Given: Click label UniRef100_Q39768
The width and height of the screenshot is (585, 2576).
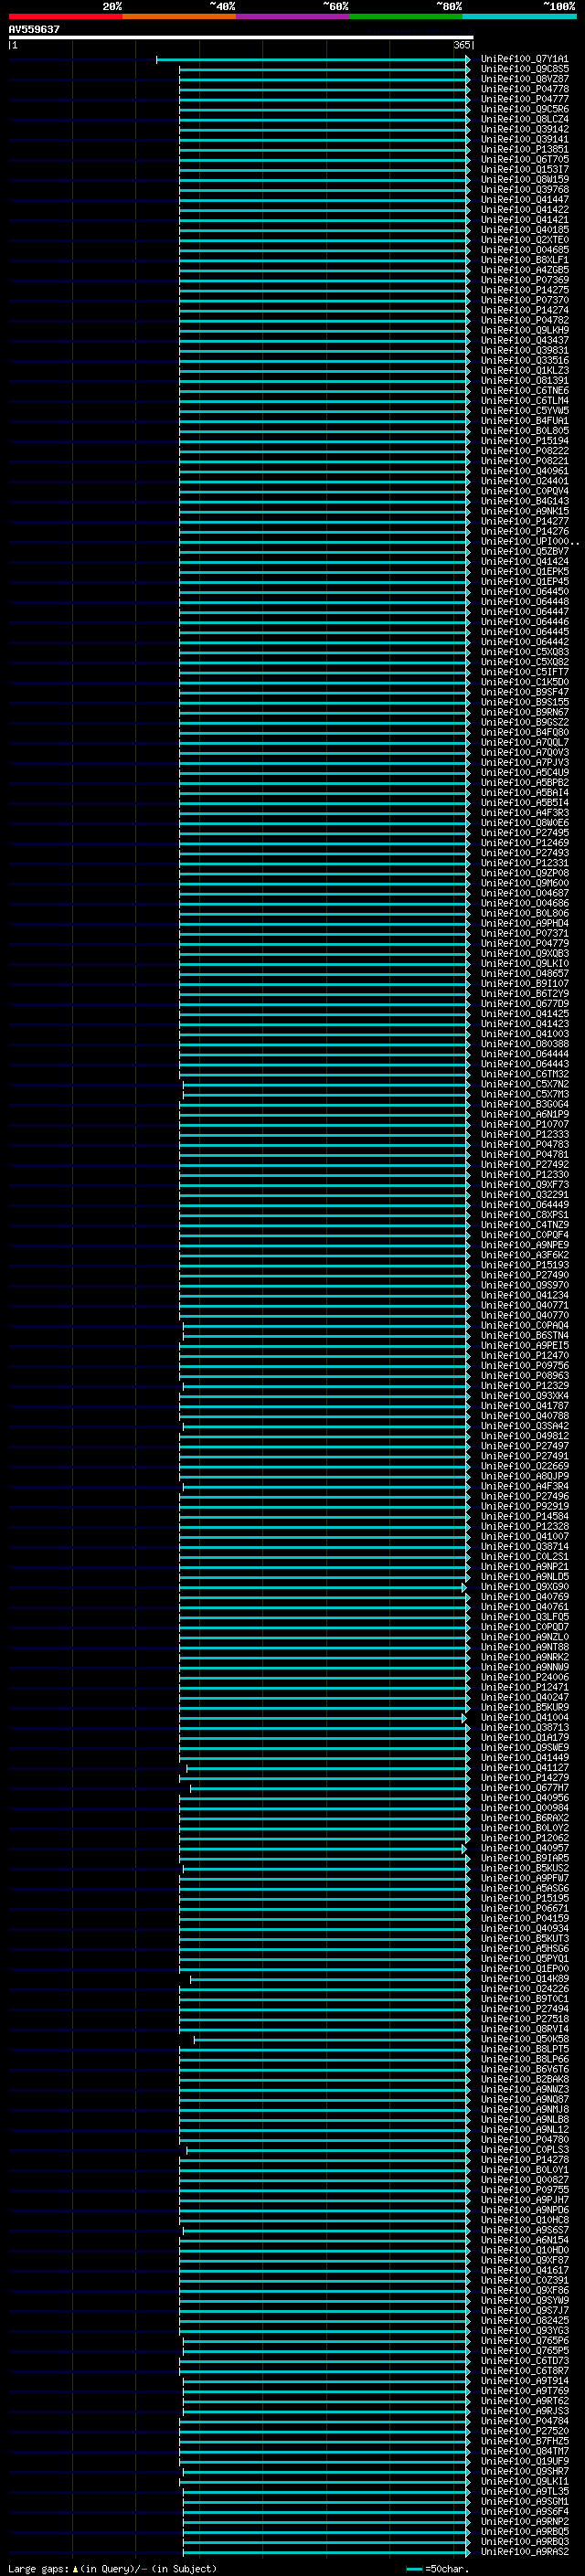Looking at the screenshot, I should (524, 190).
